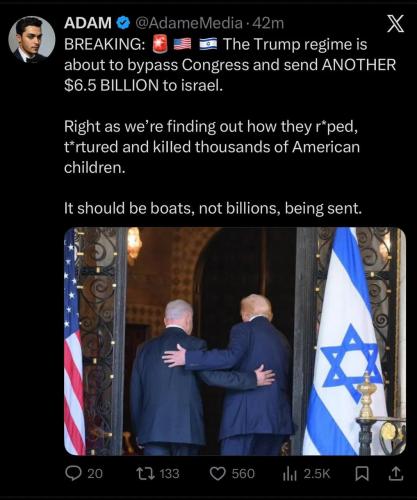Click the tweet text about $6.5 BILLION
The image size is (417, 500).
230,65
